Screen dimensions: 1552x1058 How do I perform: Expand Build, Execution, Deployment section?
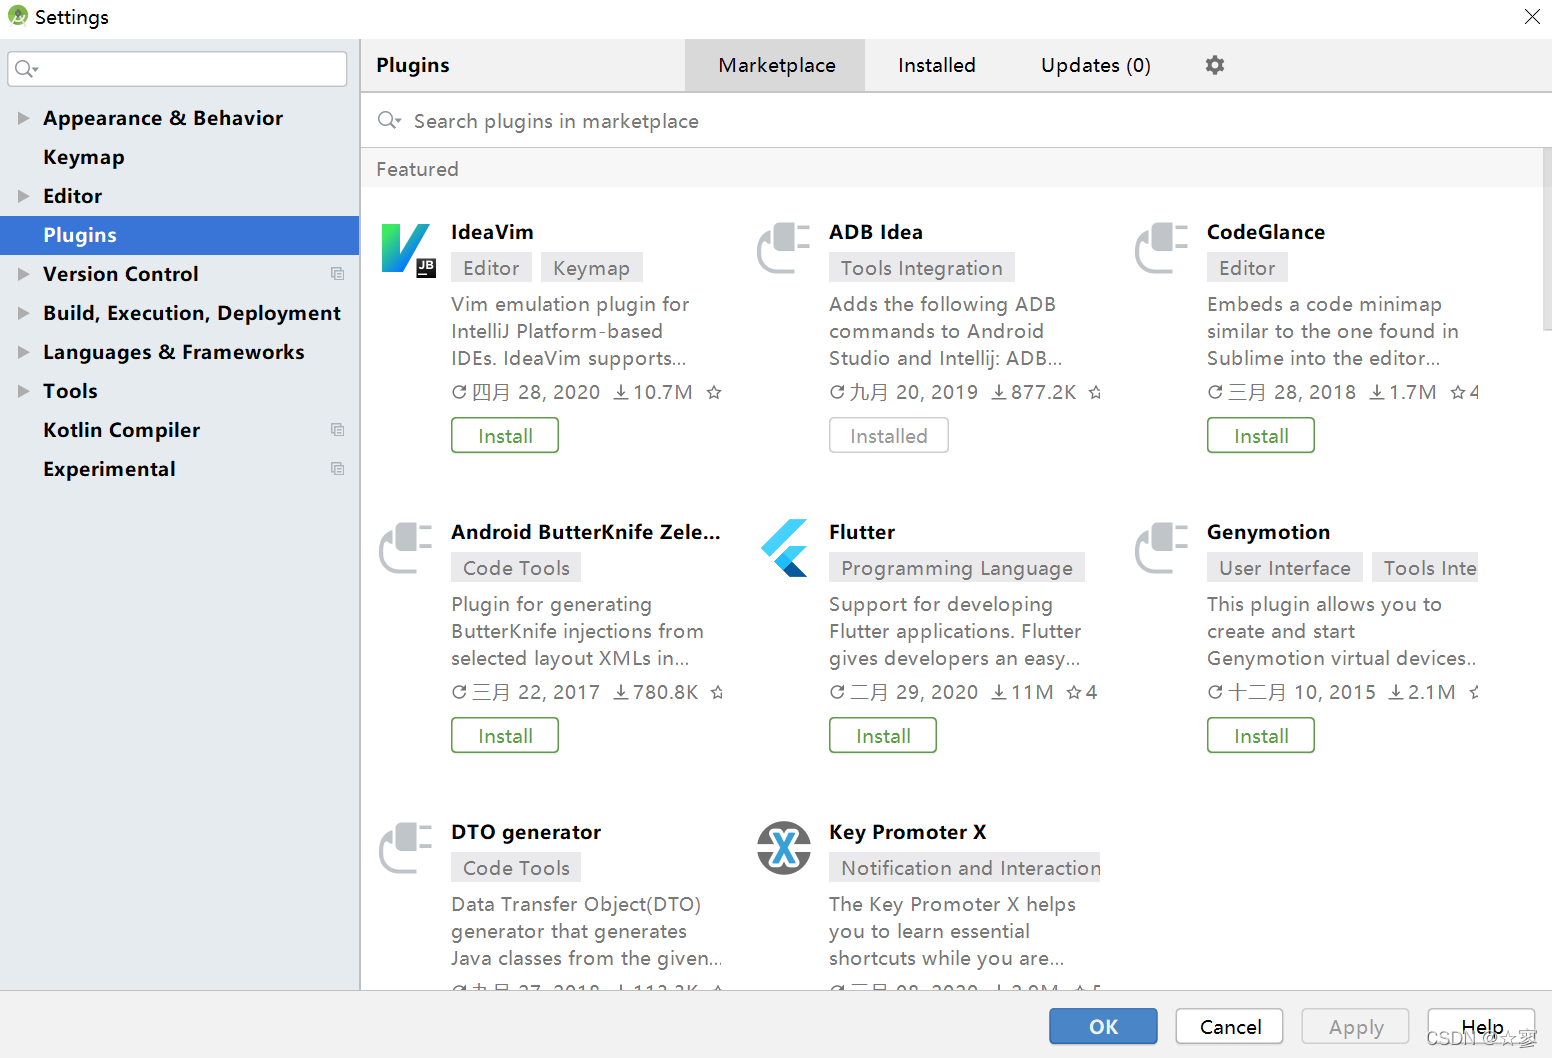[x=23, y=313]
